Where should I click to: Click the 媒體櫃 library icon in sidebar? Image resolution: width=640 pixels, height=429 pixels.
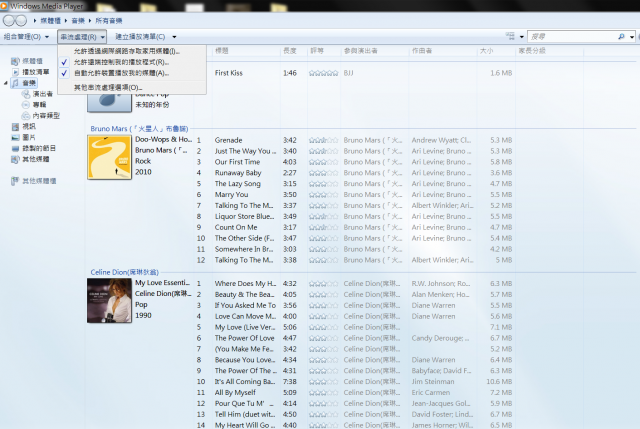15,61
